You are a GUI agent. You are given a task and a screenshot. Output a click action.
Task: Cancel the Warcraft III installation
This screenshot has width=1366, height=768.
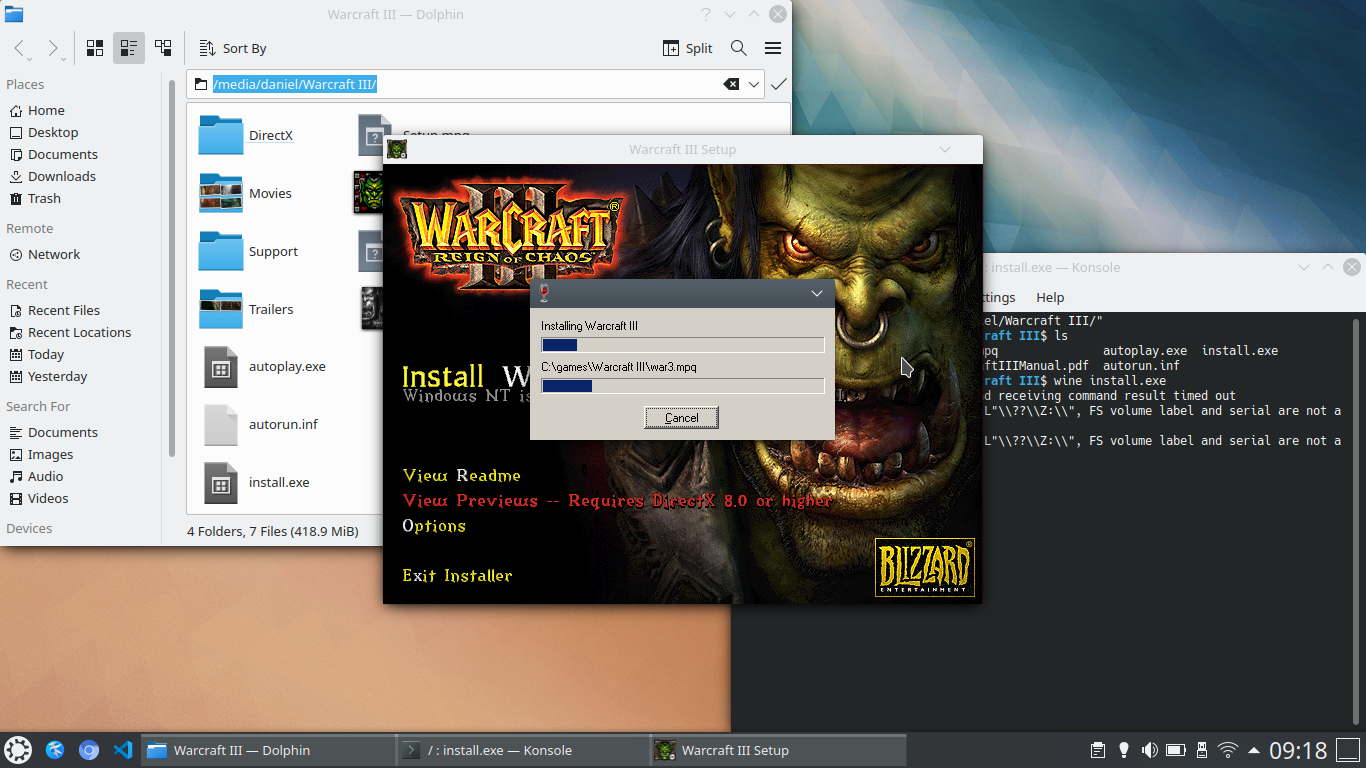(x=681, y=417)
